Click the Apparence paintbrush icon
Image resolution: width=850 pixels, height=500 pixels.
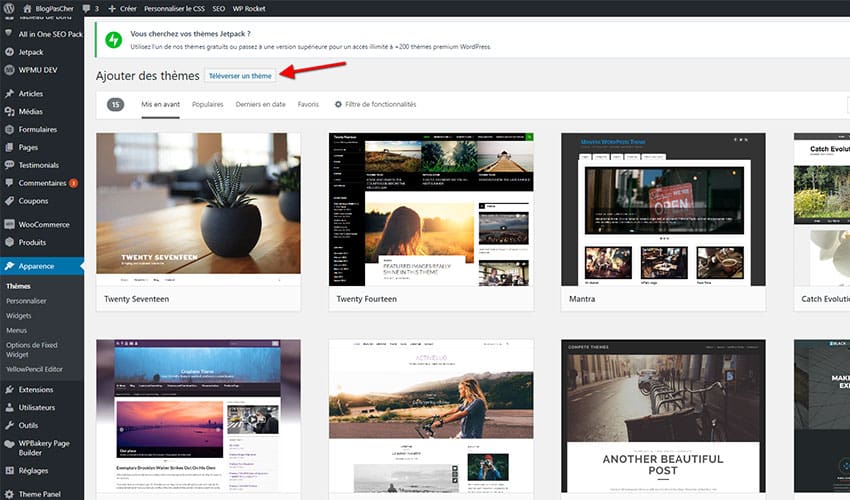pyautogui.click(x=9, y=266)
